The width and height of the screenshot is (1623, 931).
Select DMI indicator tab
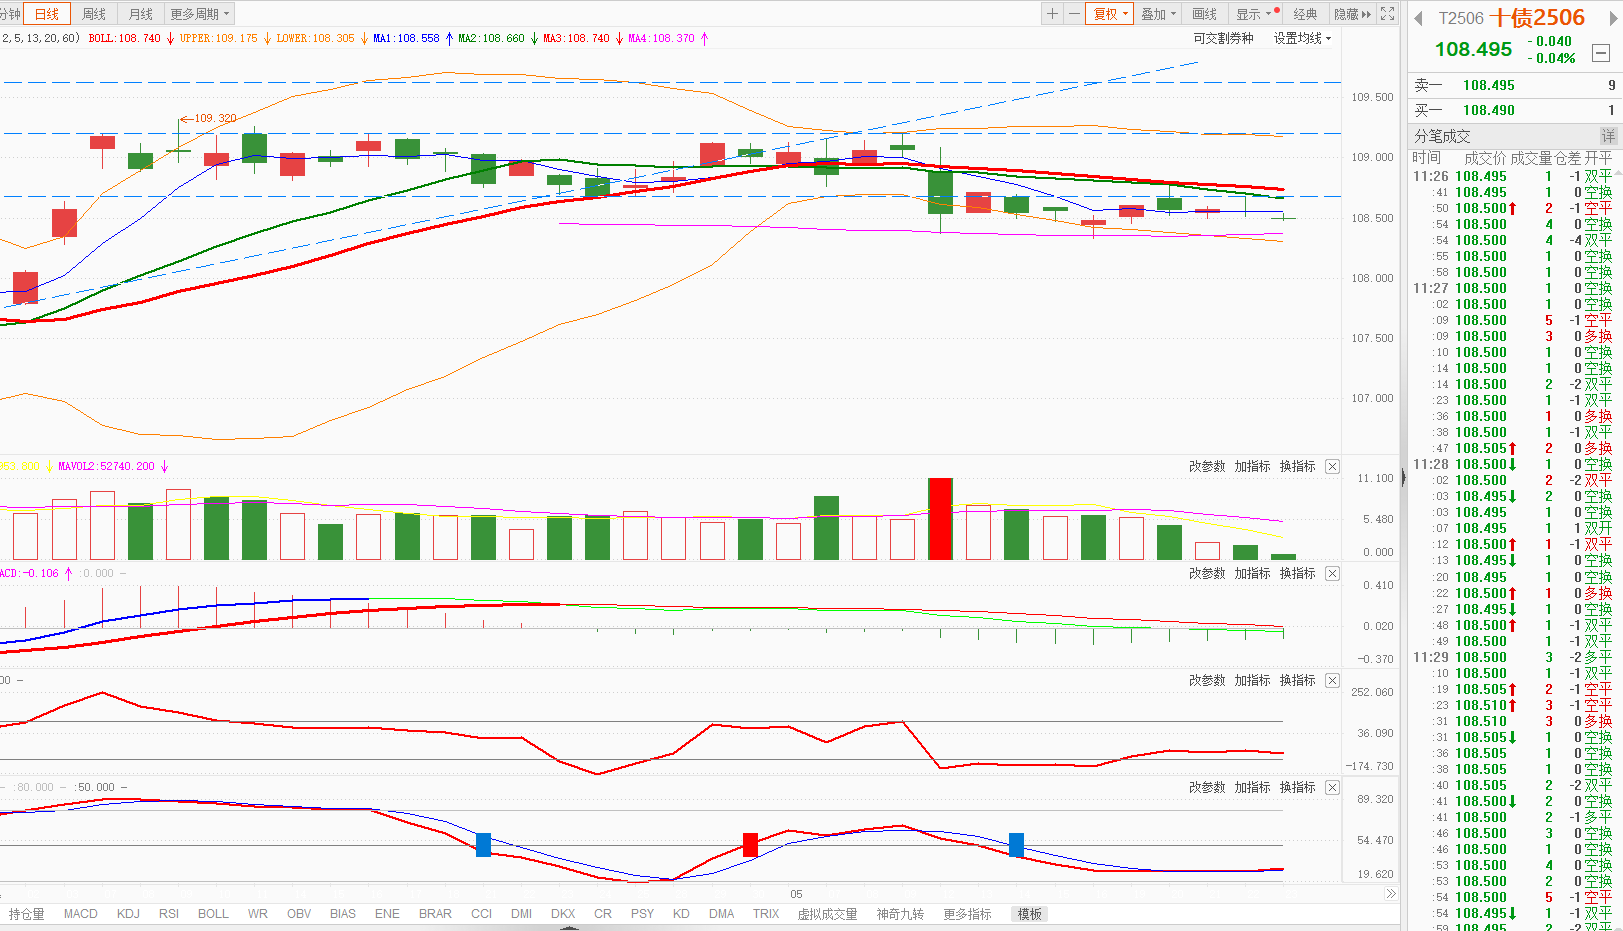(x=521, y=914)
